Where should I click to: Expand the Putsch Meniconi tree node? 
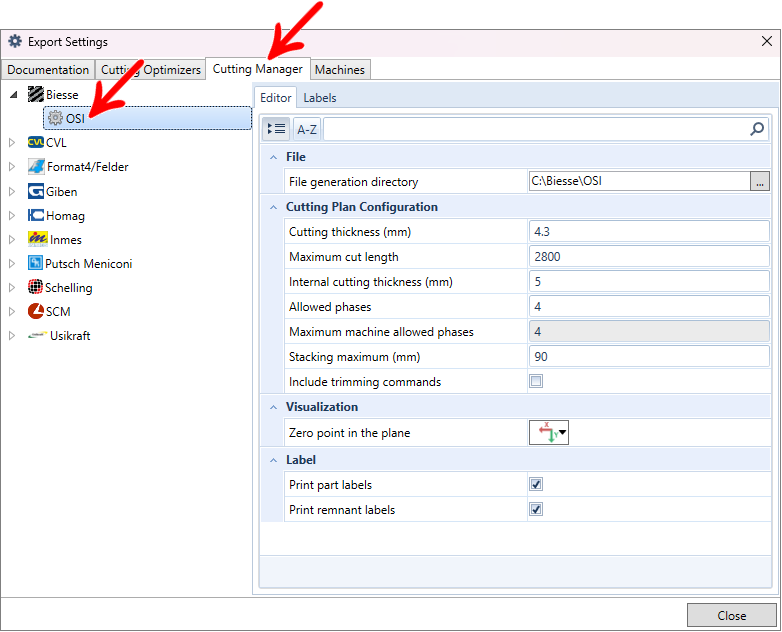(x=12, y=263)
